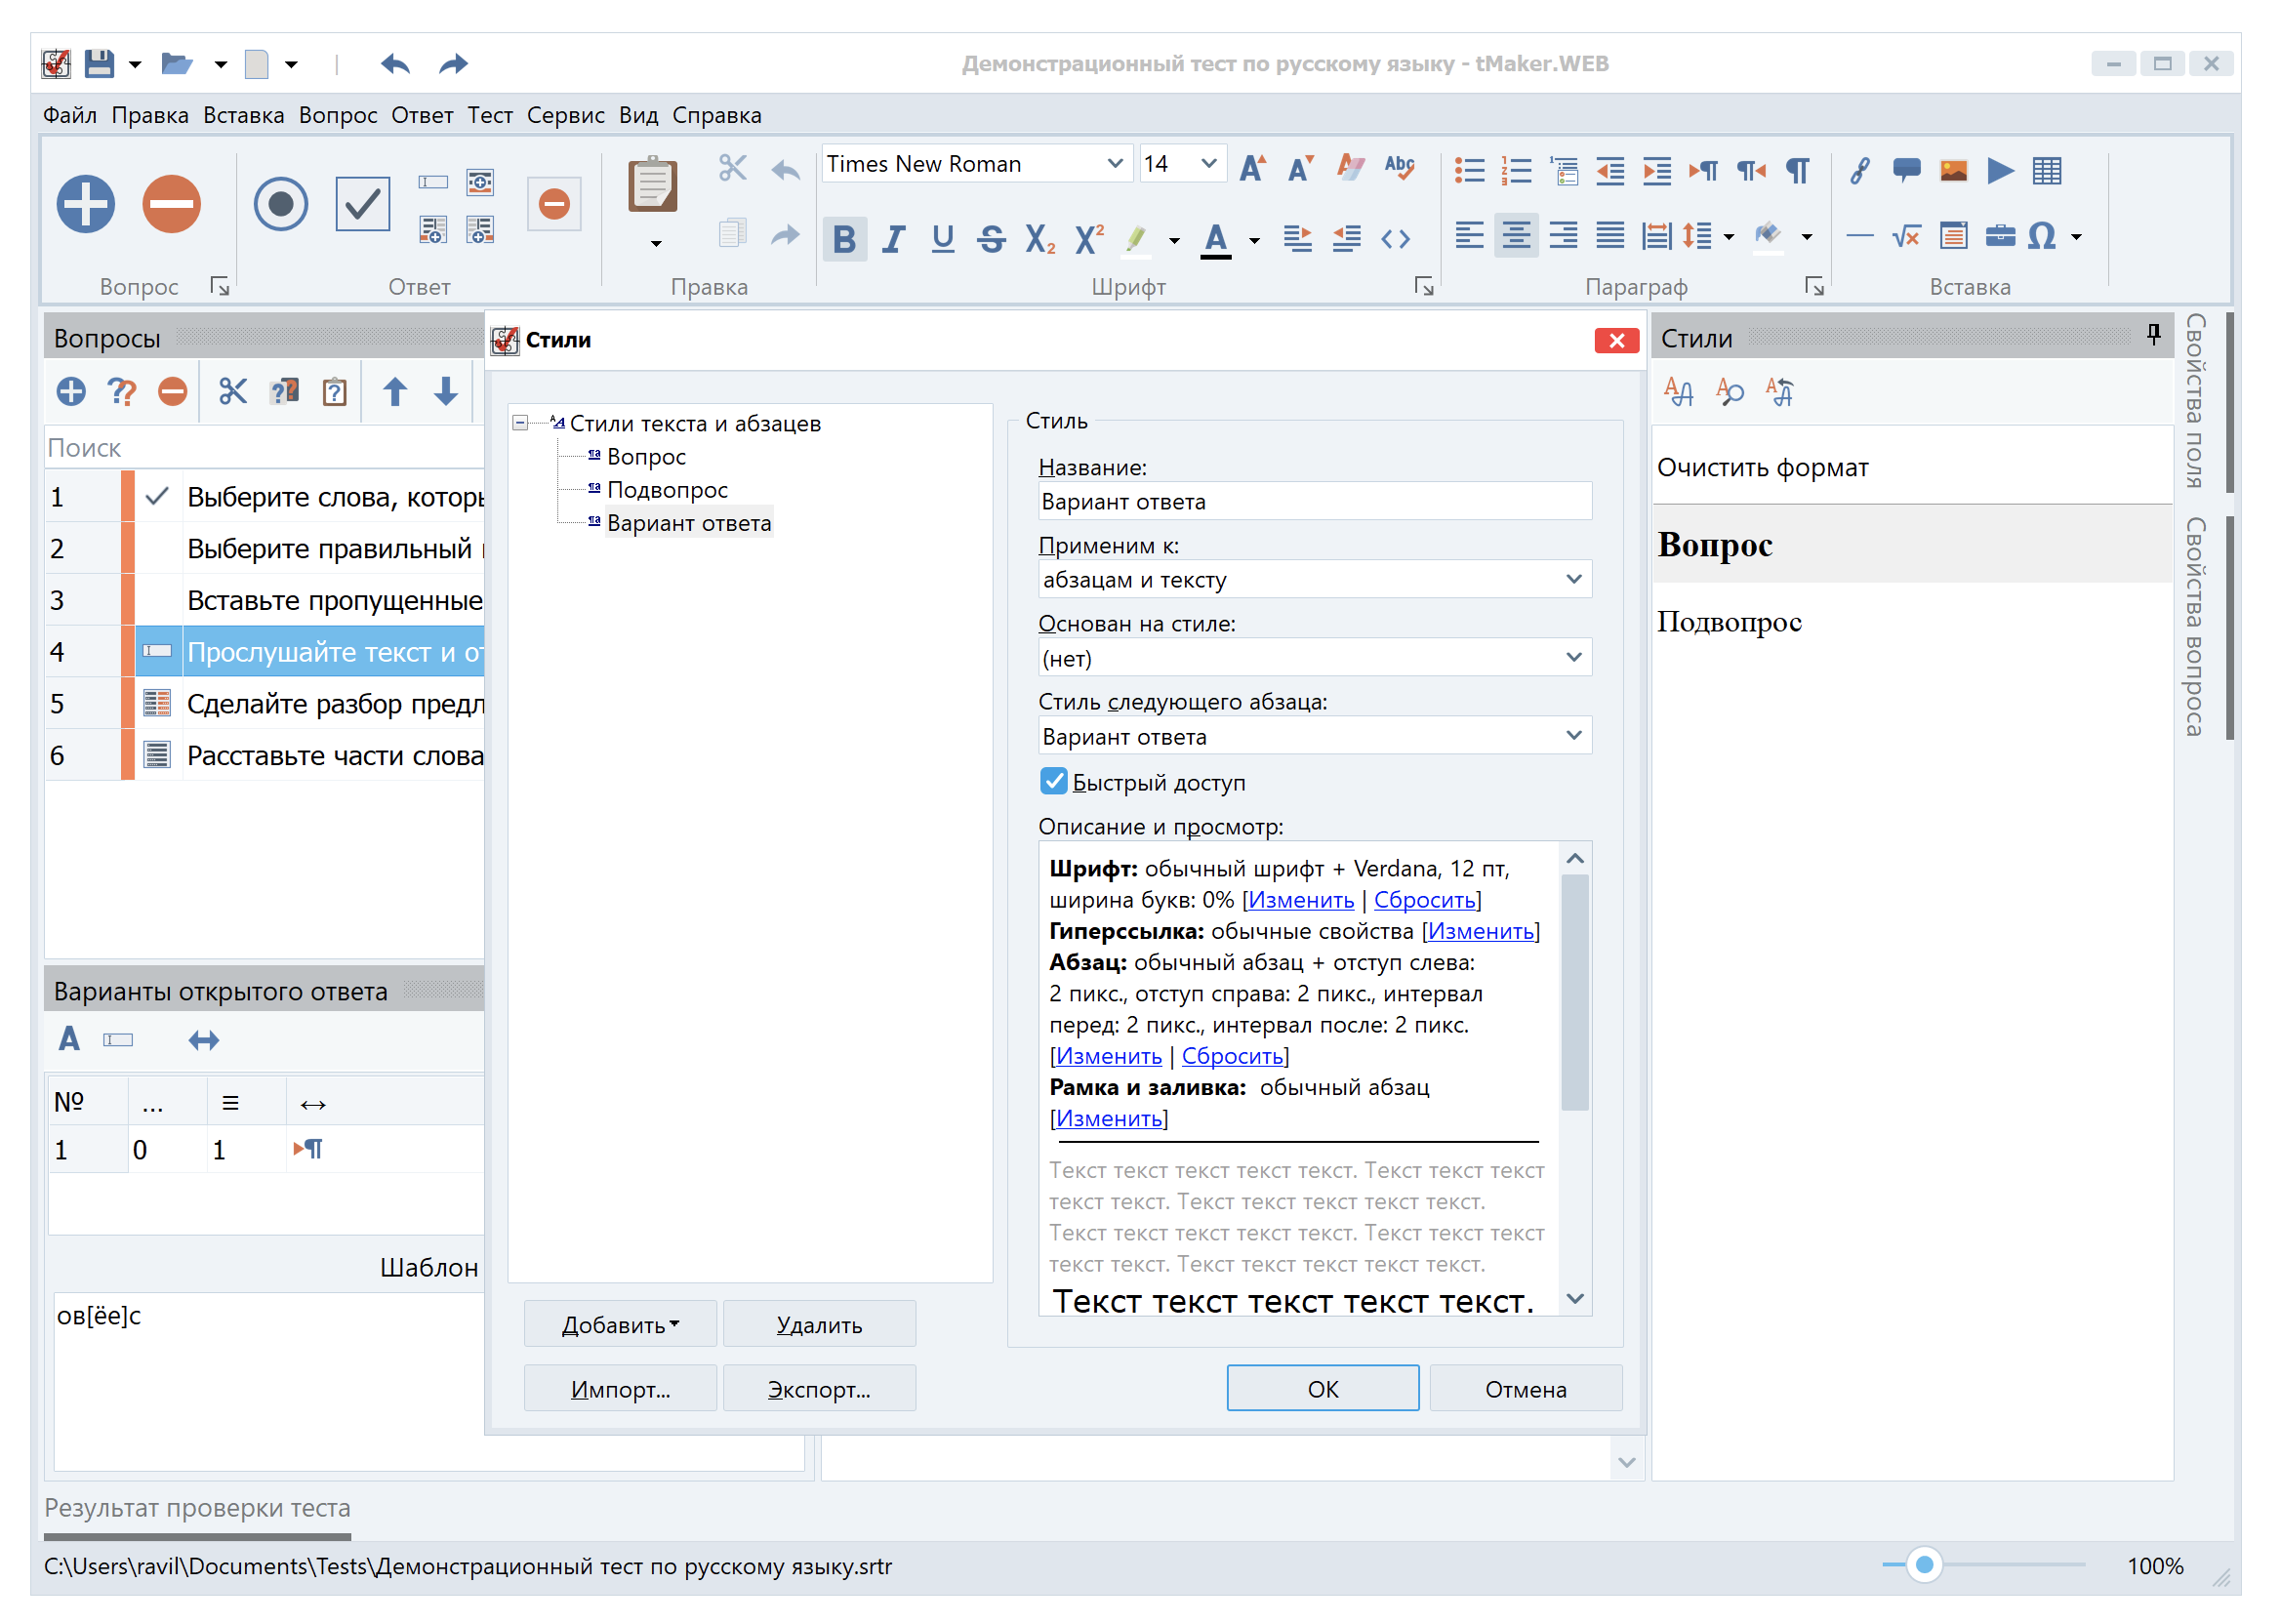Click the Экспорт... button
This screenshot has width=2280, height=1624.
[x=820, y=1389]
